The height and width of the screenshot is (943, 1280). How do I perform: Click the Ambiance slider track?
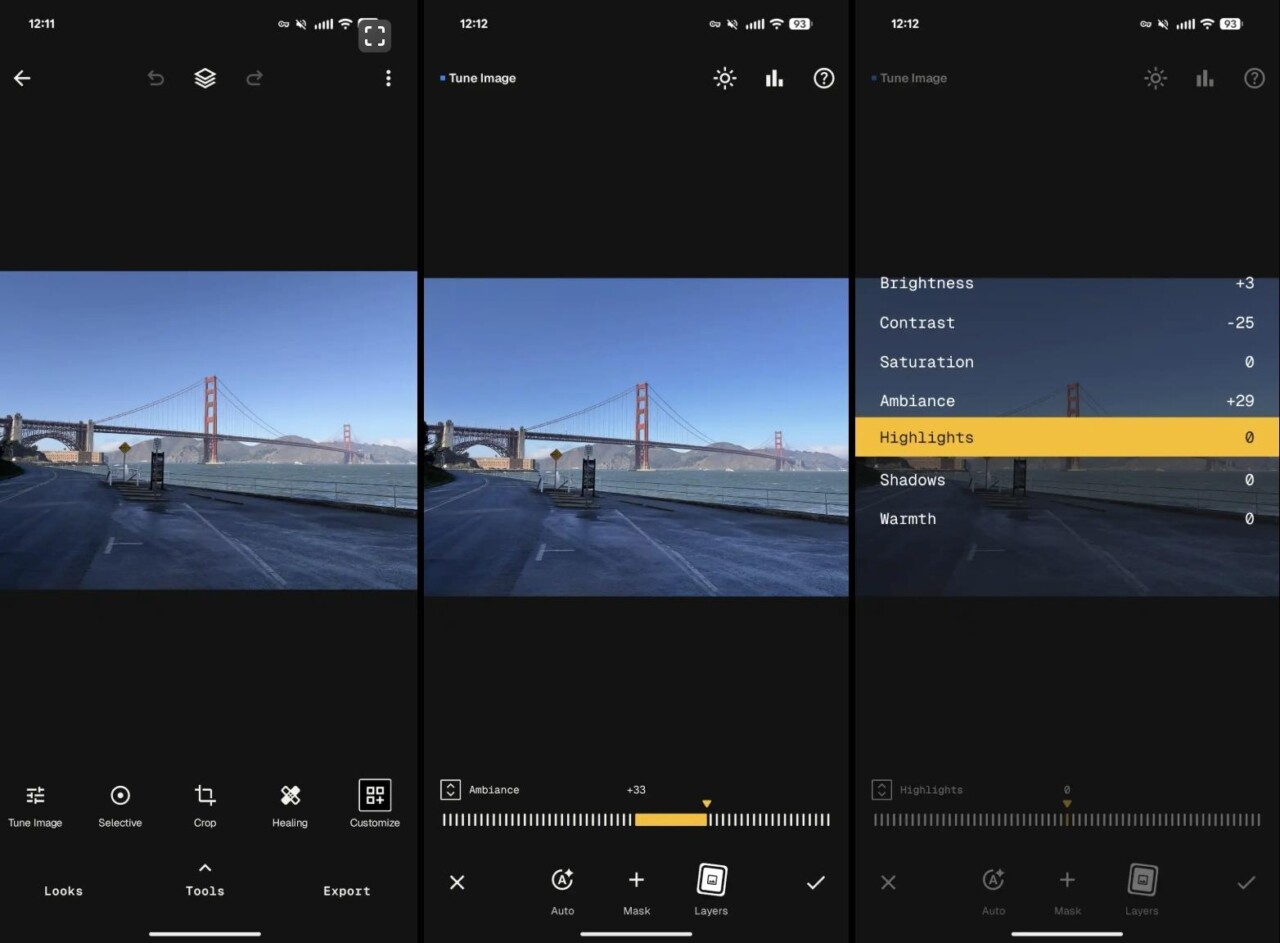636,820
